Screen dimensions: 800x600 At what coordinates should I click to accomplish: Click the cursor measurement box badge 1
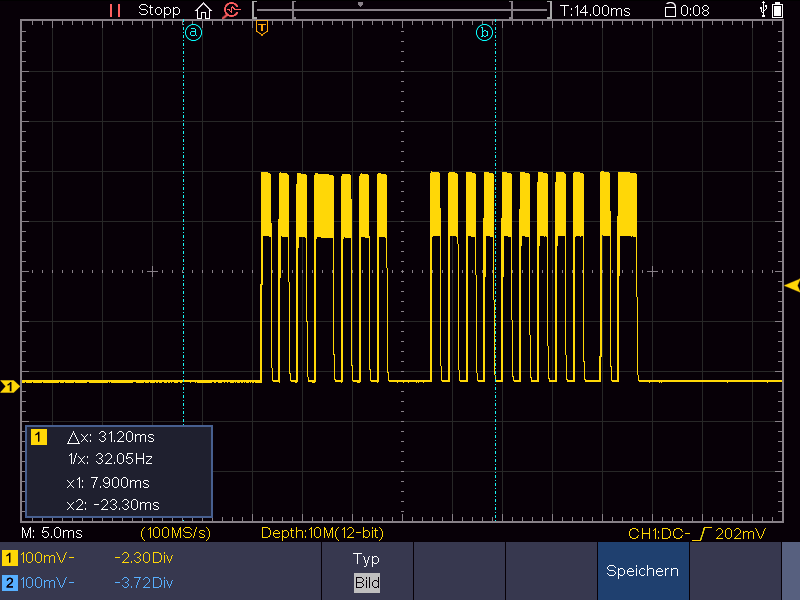click(39, 437)
